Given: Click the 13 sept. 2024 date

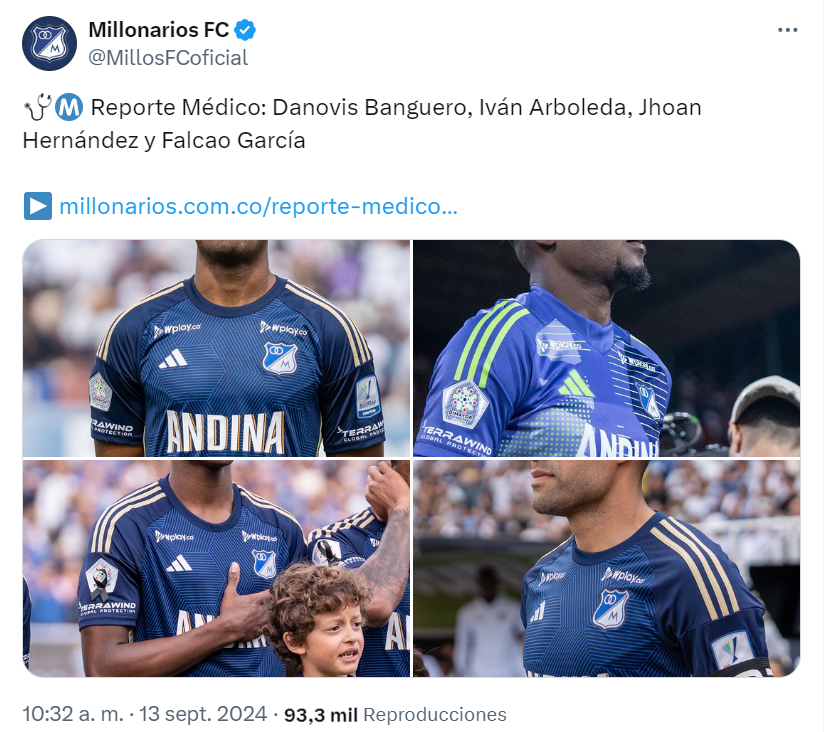Looking at the screenshot, I should tap(203, 714).
